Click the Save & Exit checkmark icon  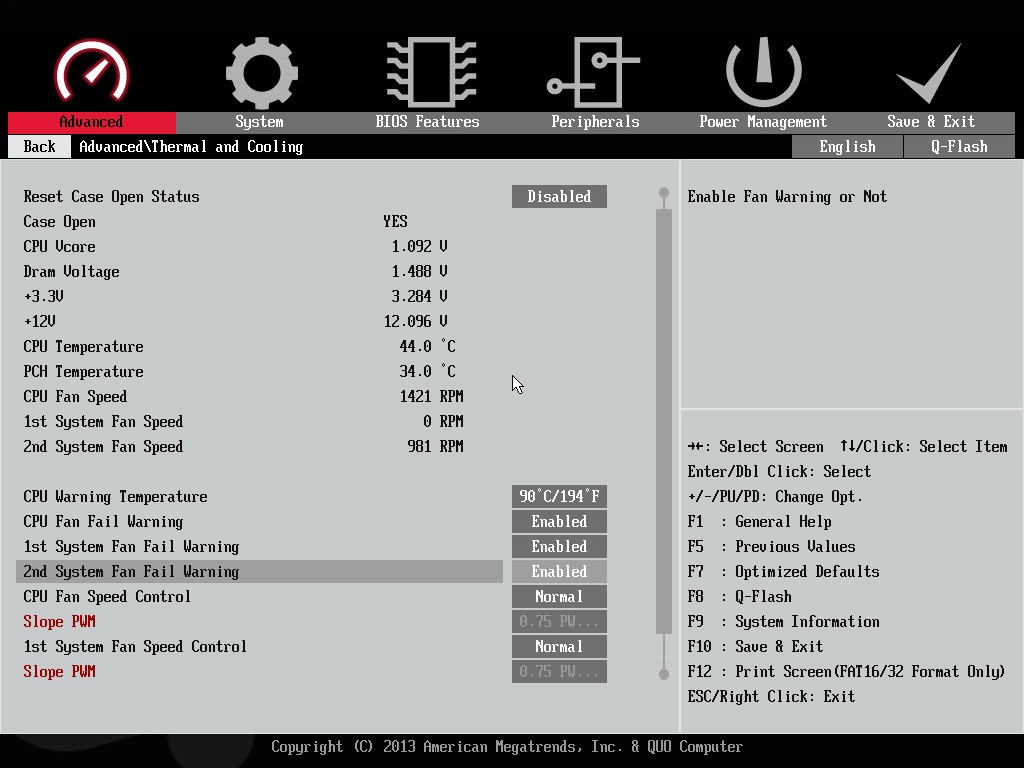click(930, 73)
